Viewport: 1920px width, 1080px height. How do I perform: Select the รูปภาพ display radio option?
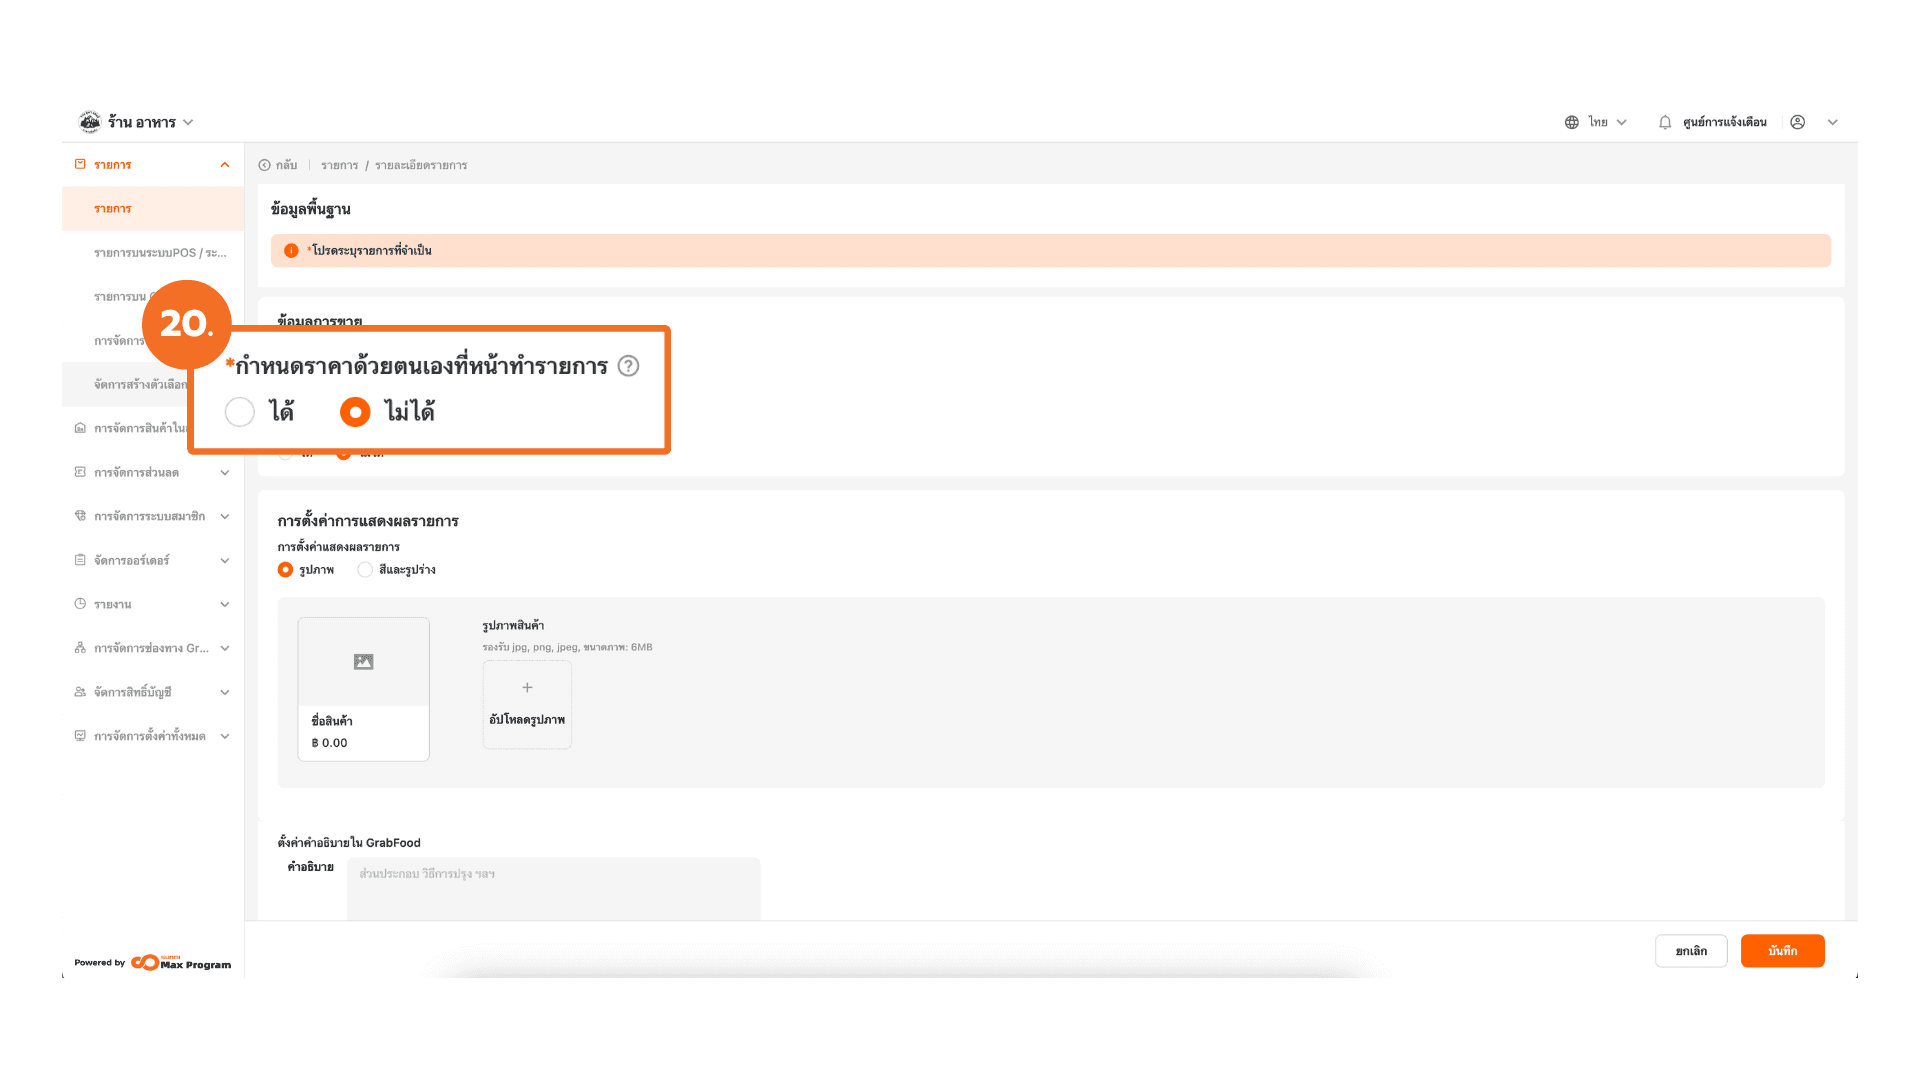(x=285, y=570)
